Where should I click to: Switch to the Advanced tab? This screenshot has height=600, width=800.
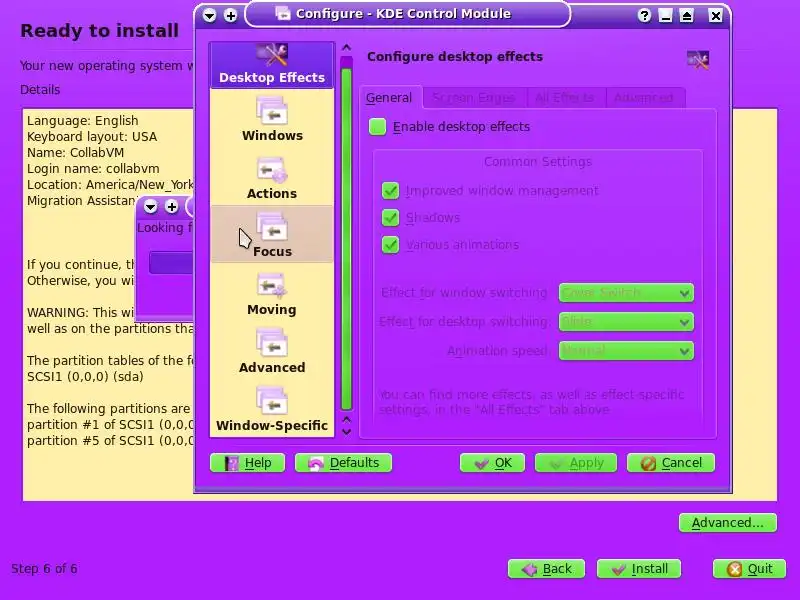[644, 97]
